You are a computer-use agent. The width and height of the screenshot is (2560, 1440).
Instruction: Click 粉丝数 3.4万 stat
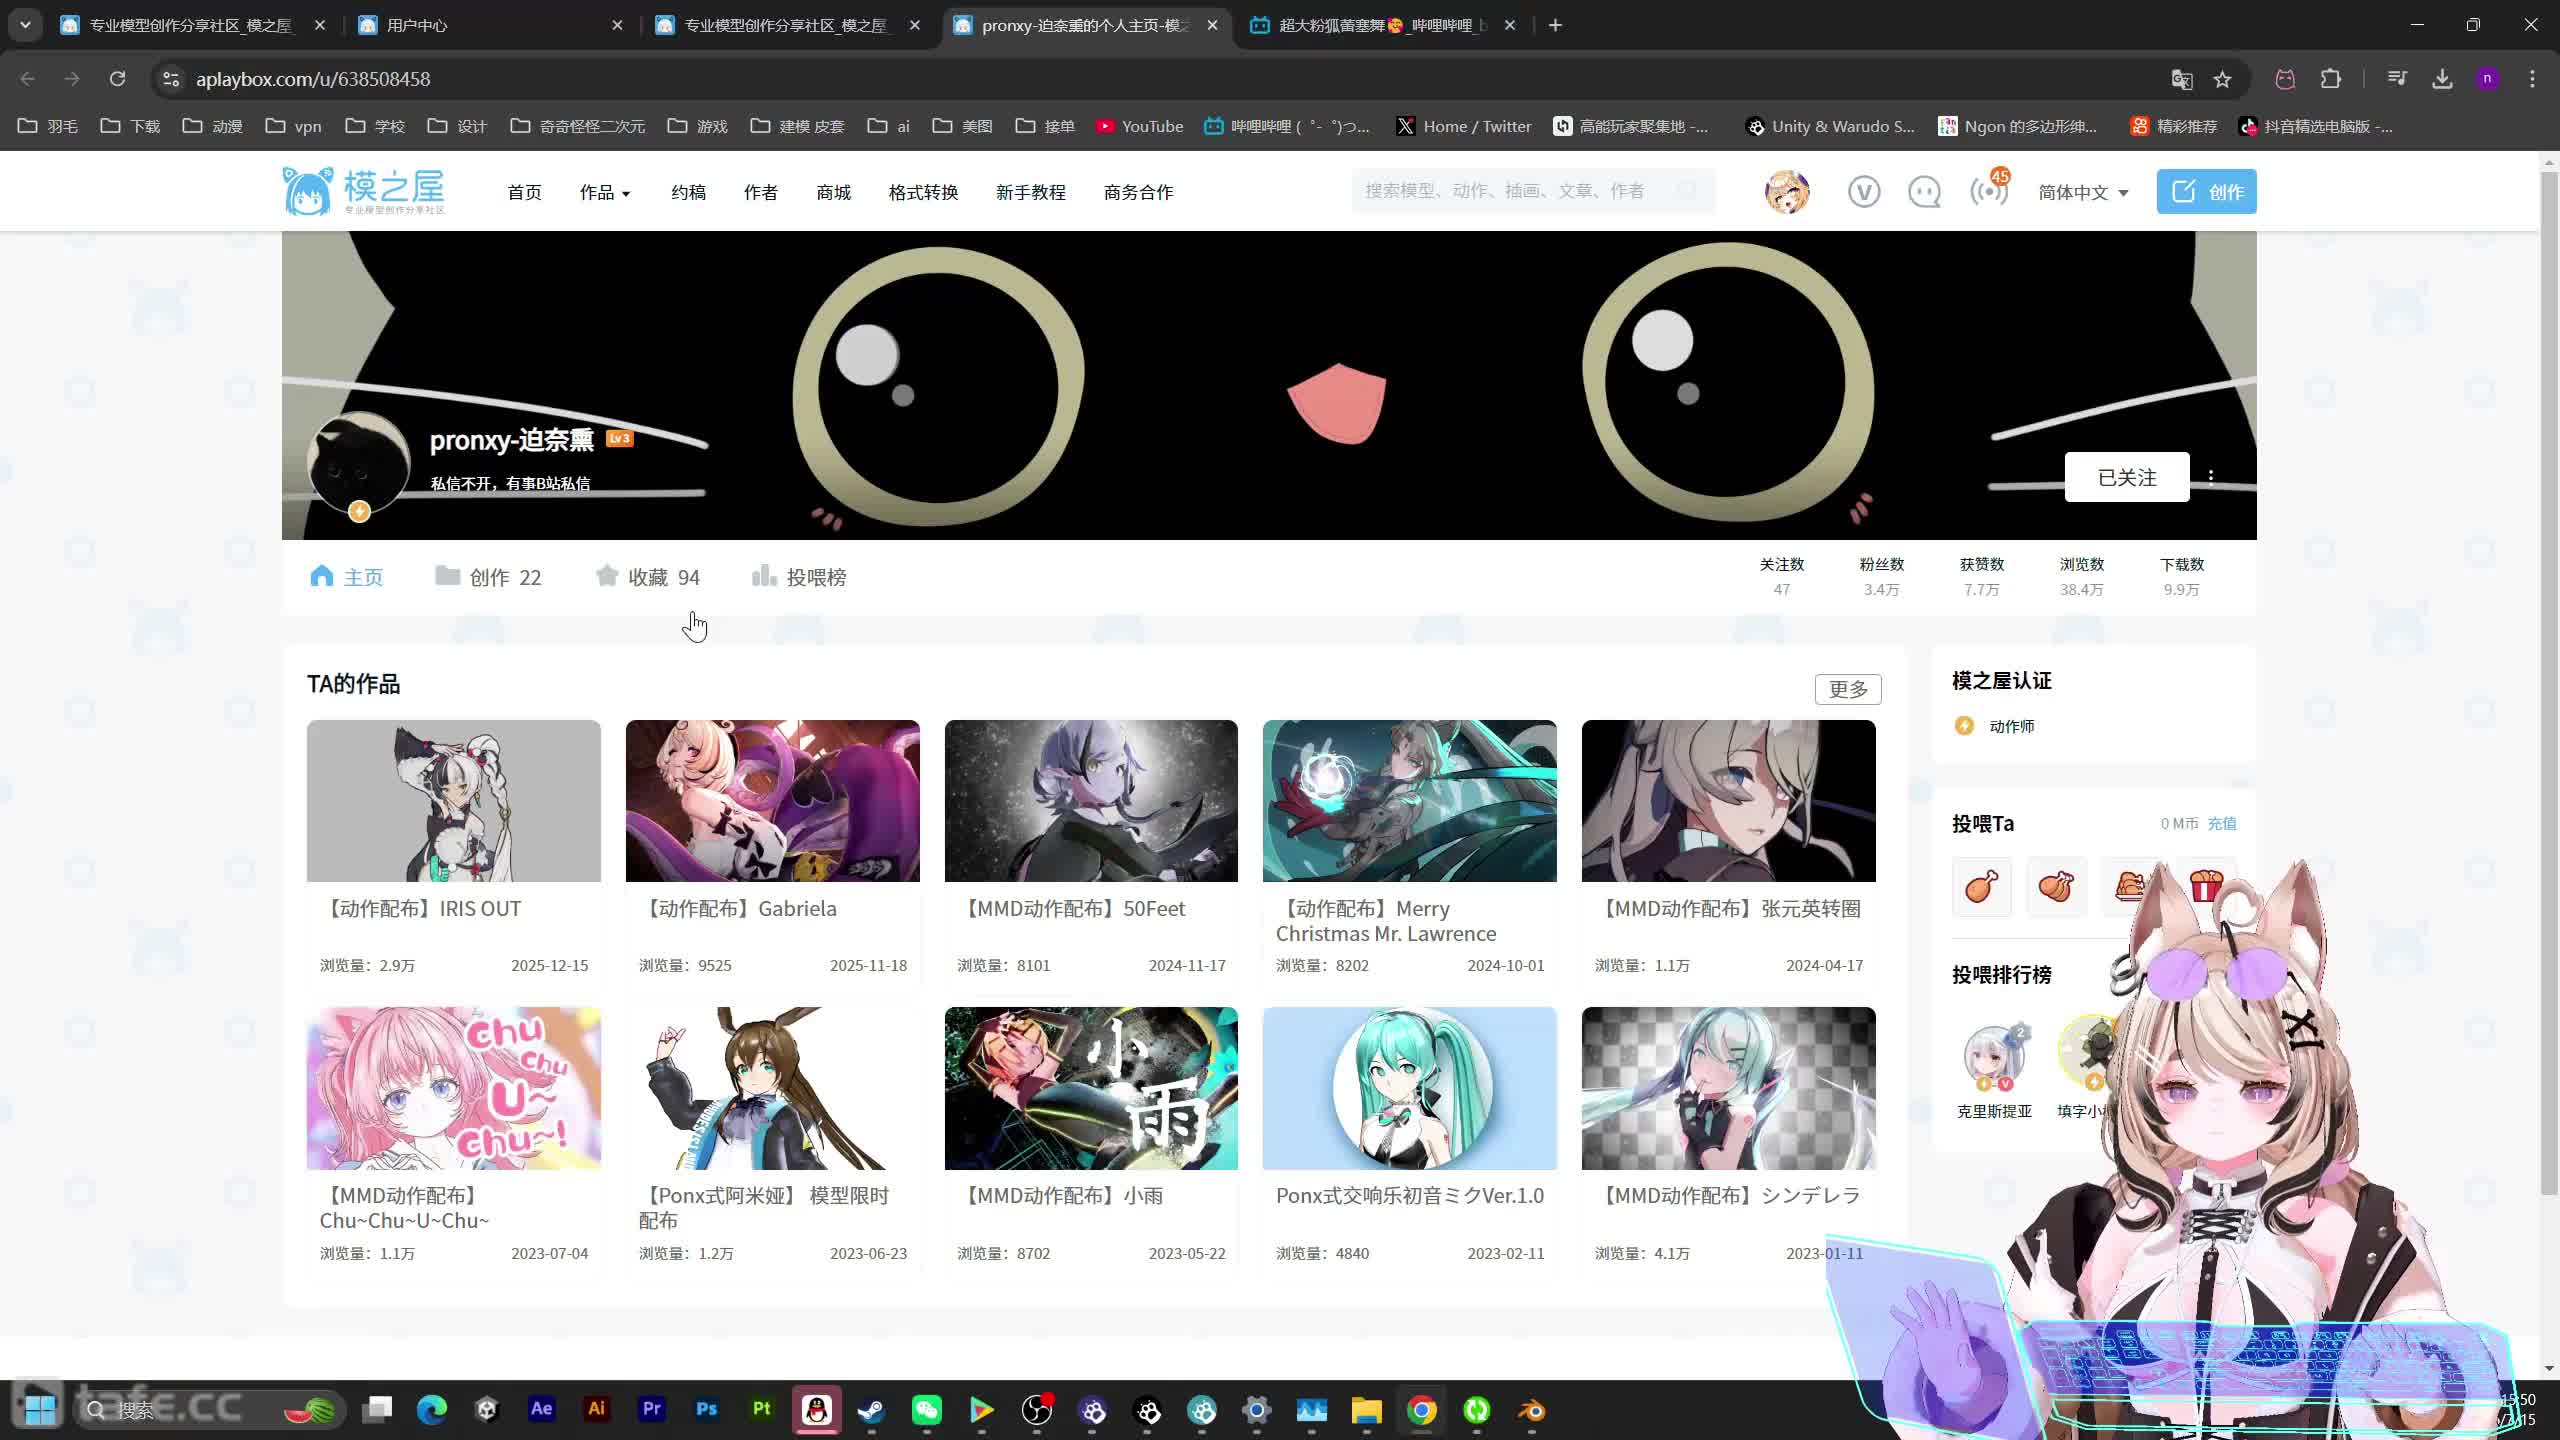pos(1881,577)
